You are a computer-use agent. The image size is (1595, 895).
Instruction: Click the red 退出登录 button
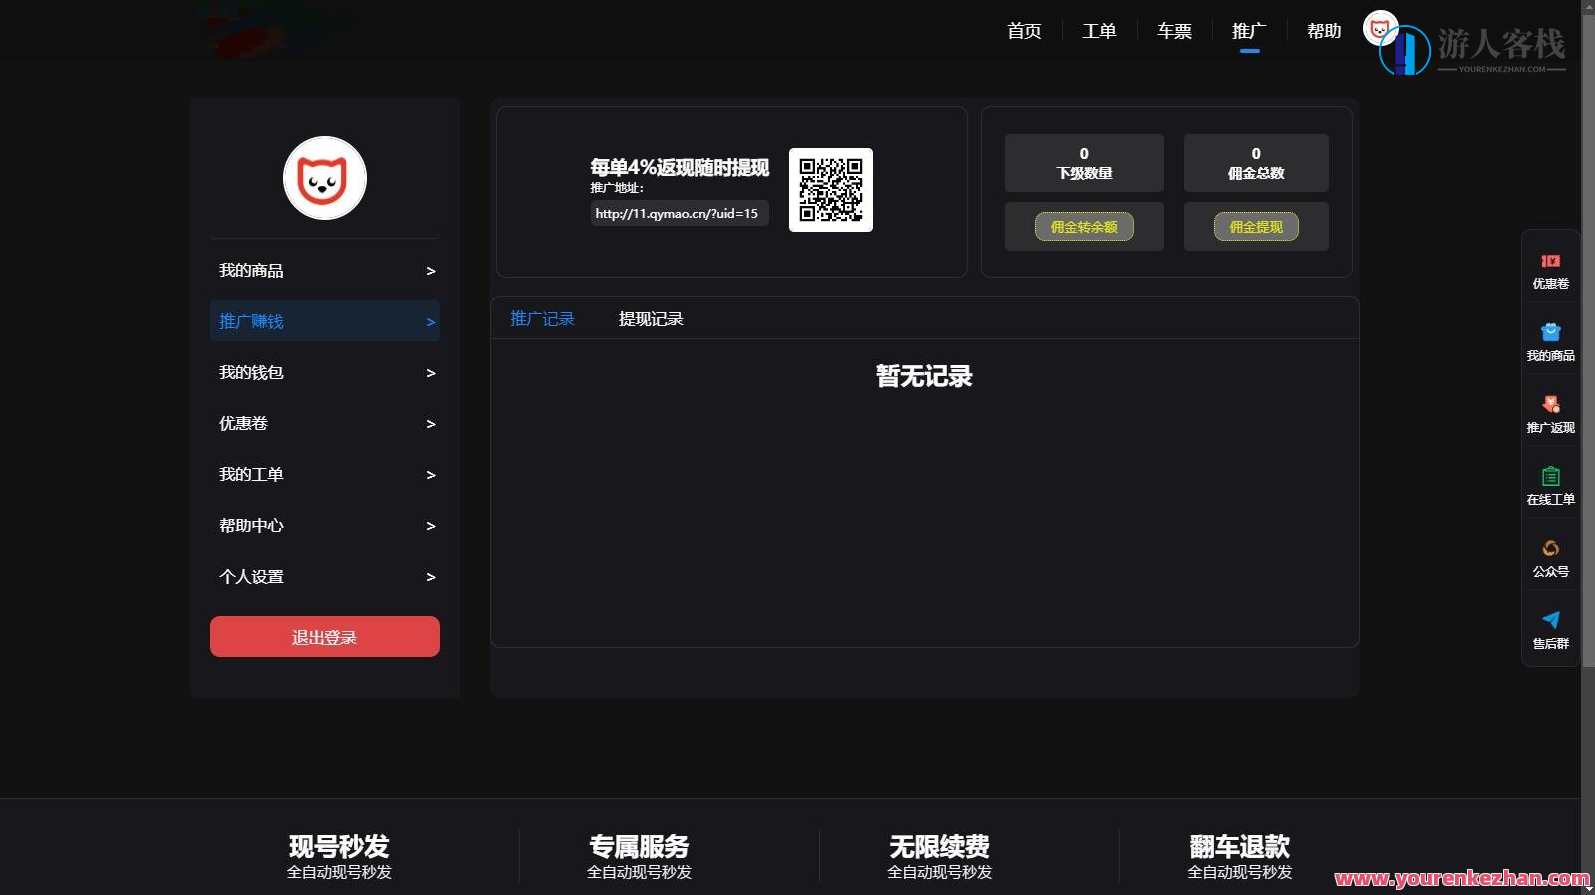pos(325,637)
